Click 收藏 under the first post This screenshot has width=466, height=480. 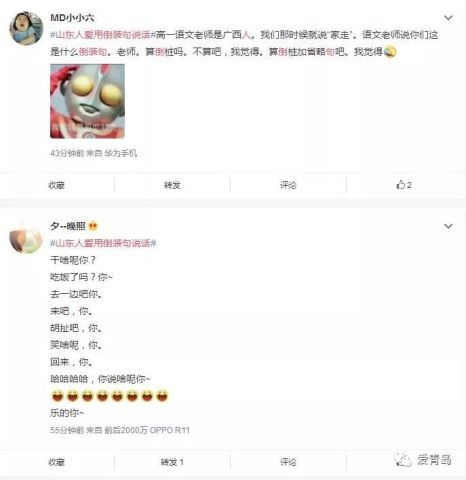pyautogui.click(x=56, y=185)
